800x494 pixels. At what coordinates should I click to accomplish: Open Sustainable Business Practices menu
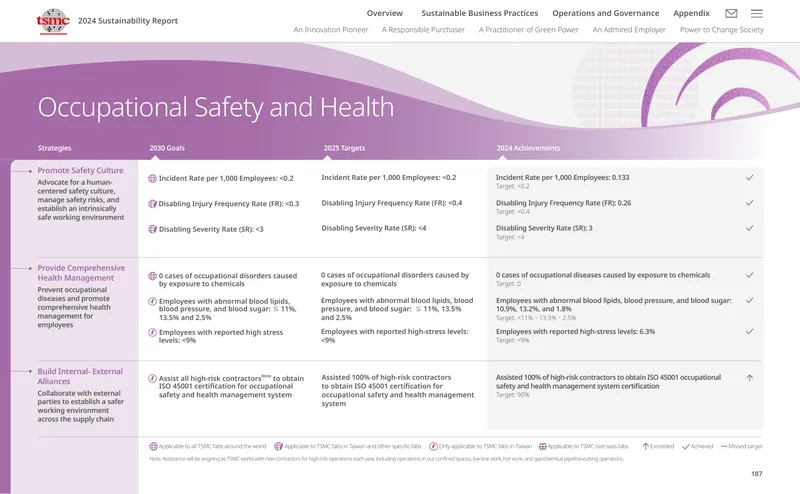point(480,13)
